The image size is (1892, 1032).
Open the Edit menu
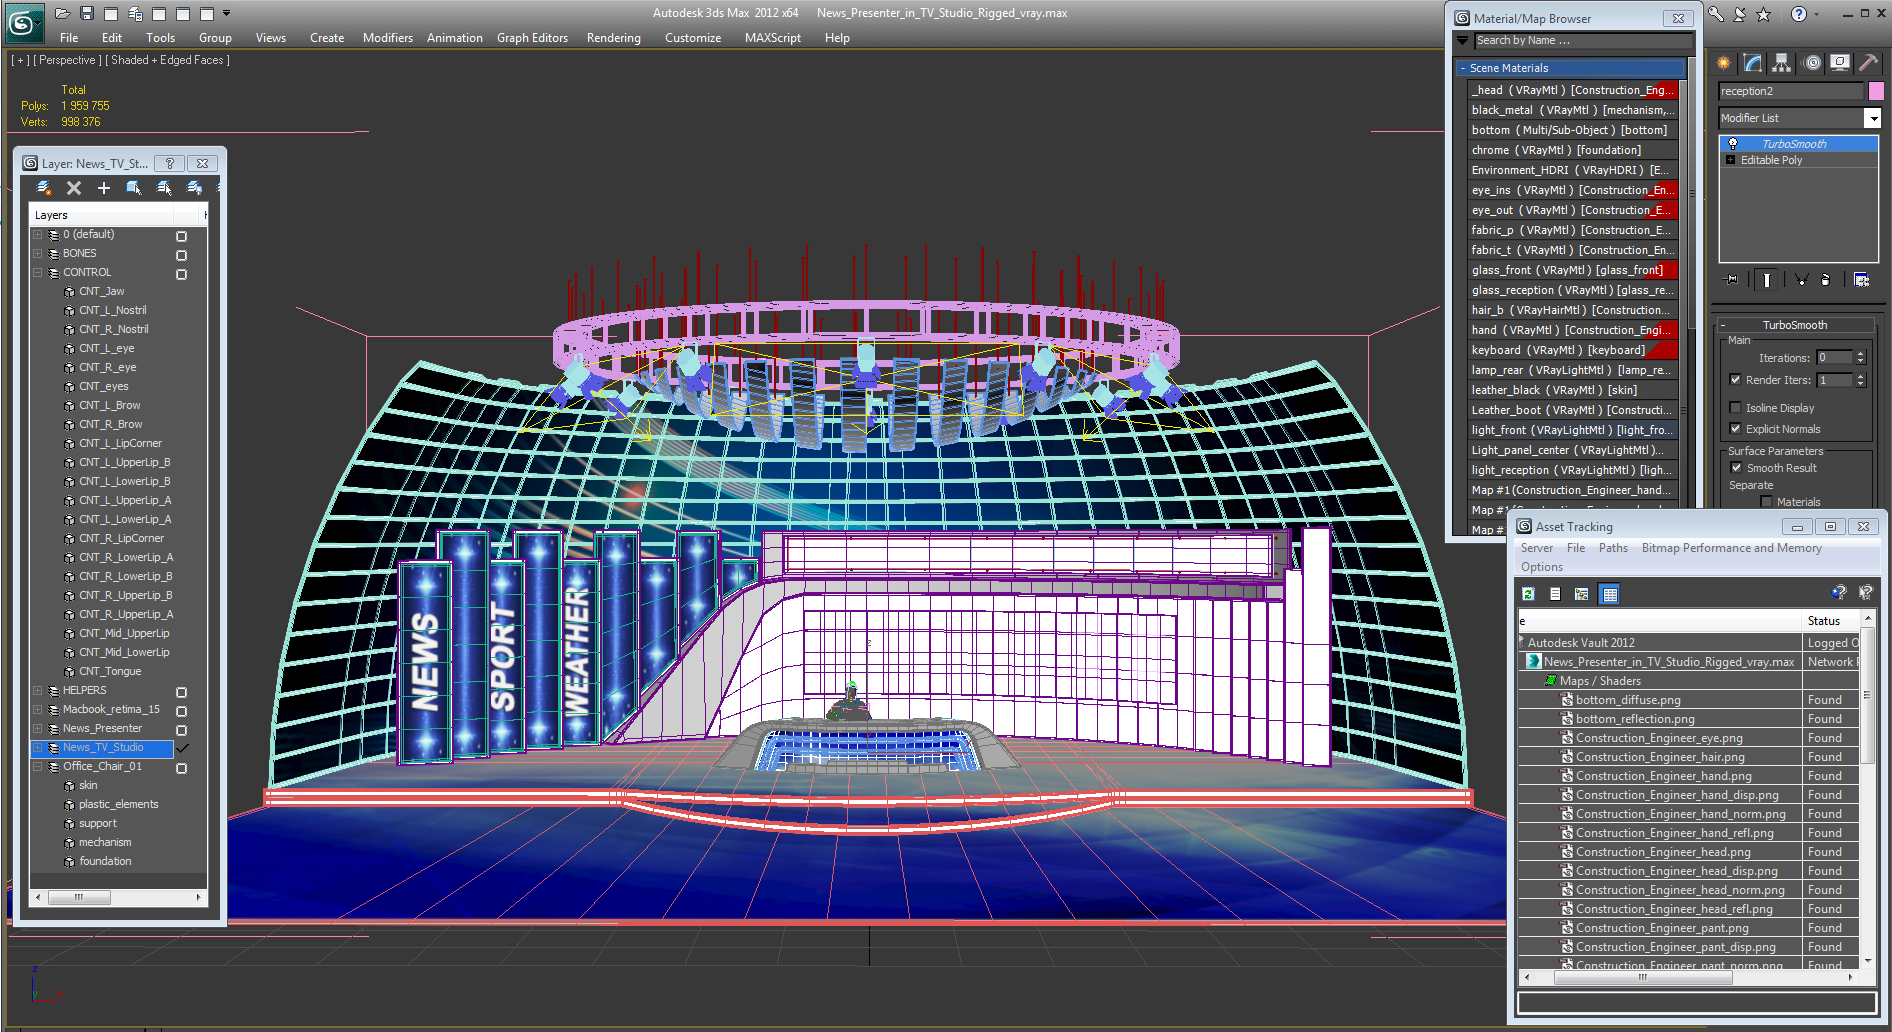[x=112, y=38]
